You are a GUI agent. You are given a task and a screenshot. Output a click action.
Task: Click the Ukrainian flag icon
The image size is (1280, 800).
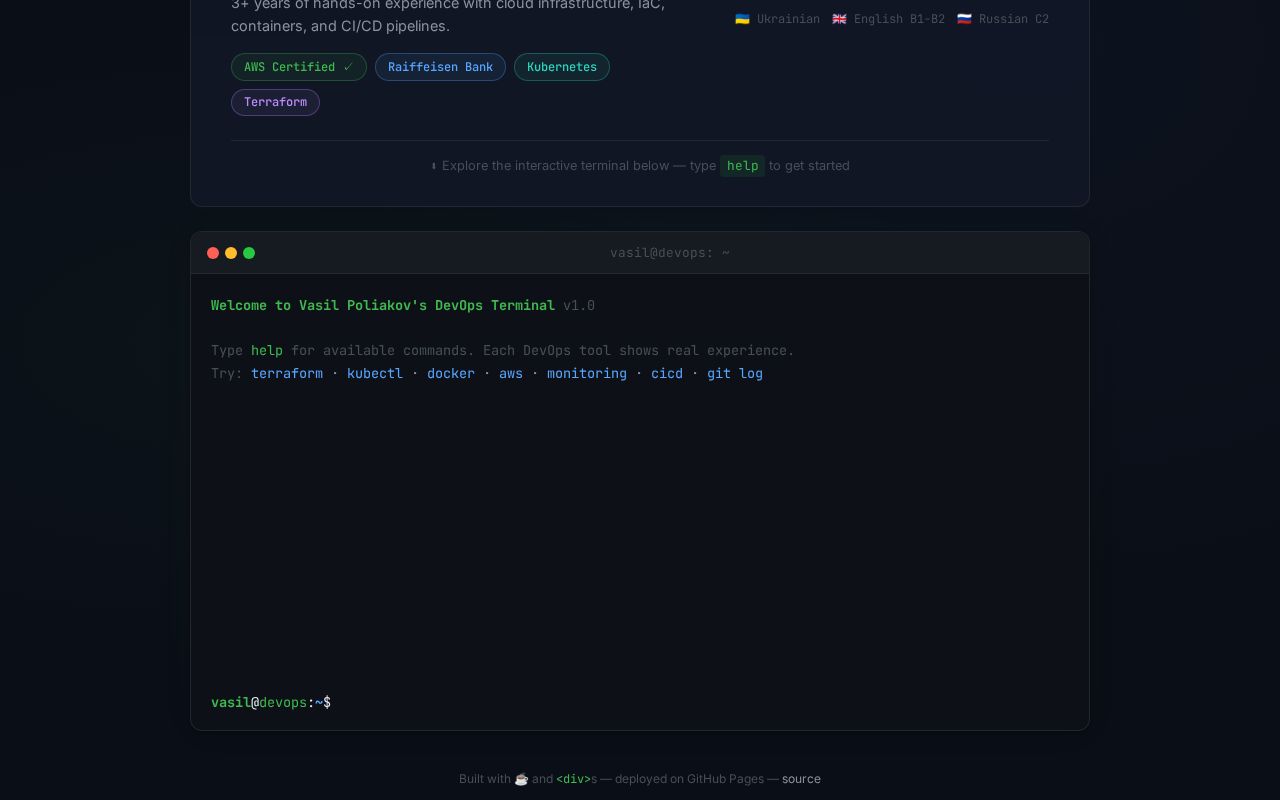742,19
